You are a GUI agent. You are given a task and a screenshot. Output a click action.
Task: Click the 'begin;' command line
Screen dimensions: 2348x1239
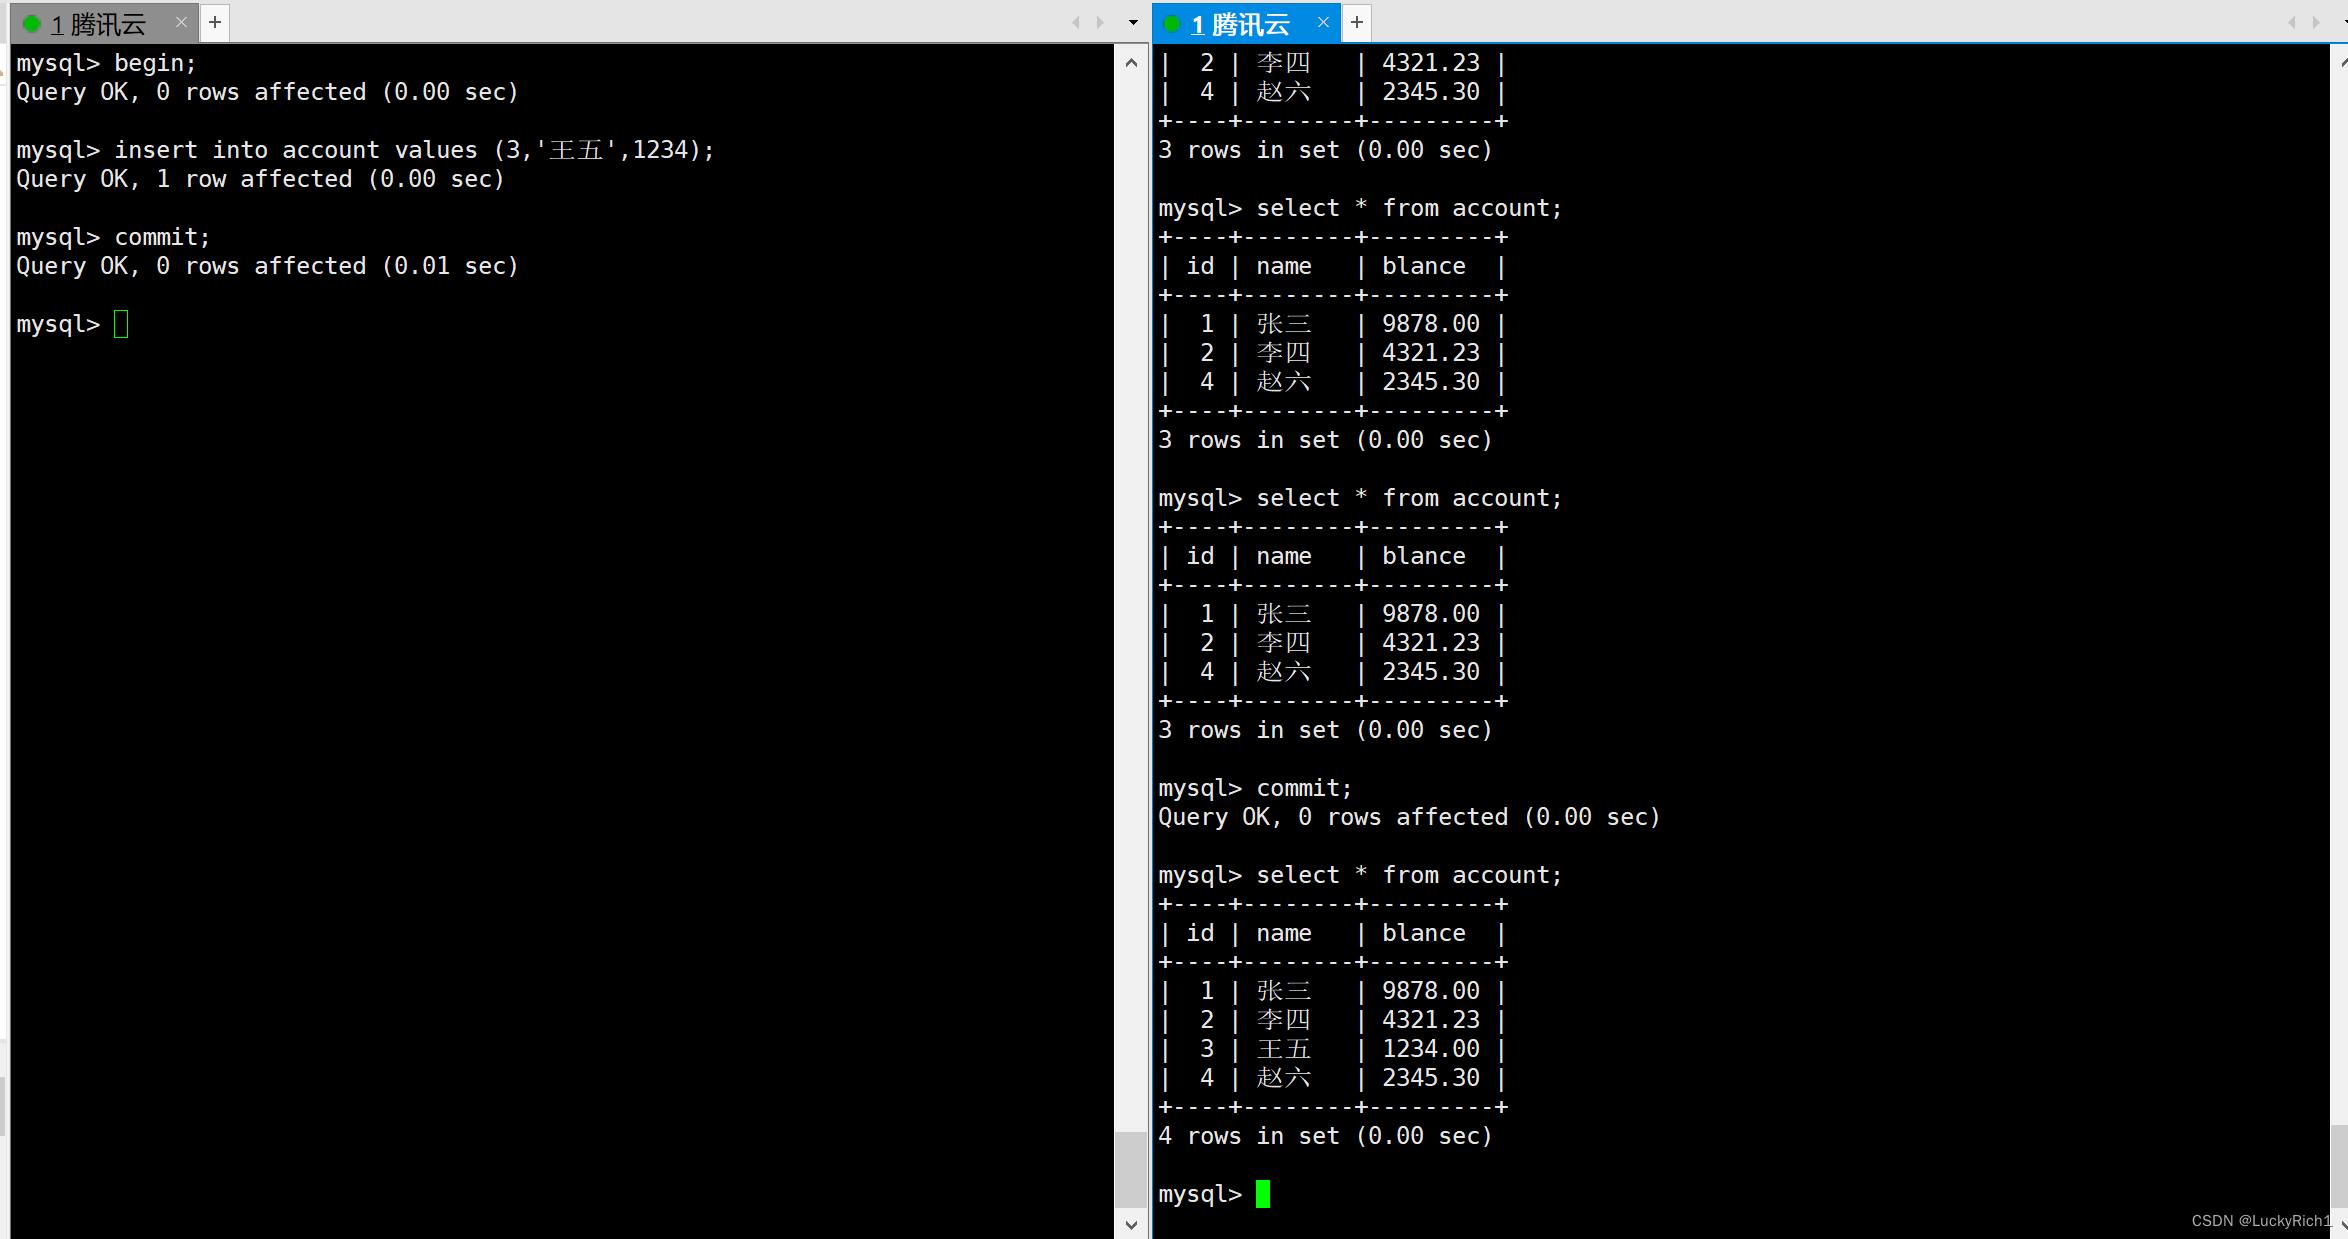[106, 63]
